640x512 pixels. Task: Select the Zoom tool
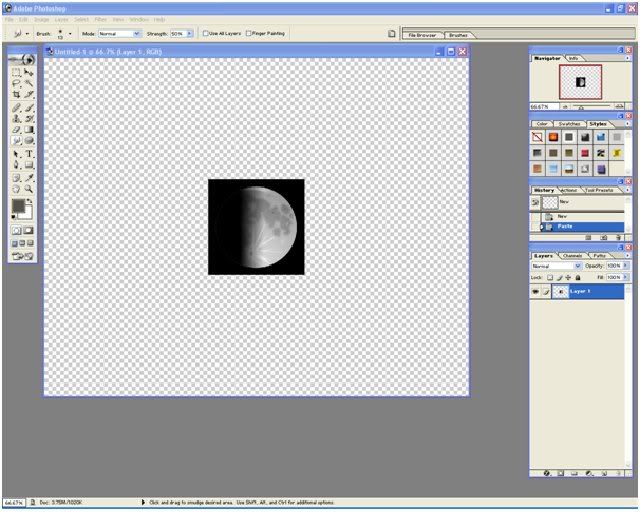click(x=29, y=189)
